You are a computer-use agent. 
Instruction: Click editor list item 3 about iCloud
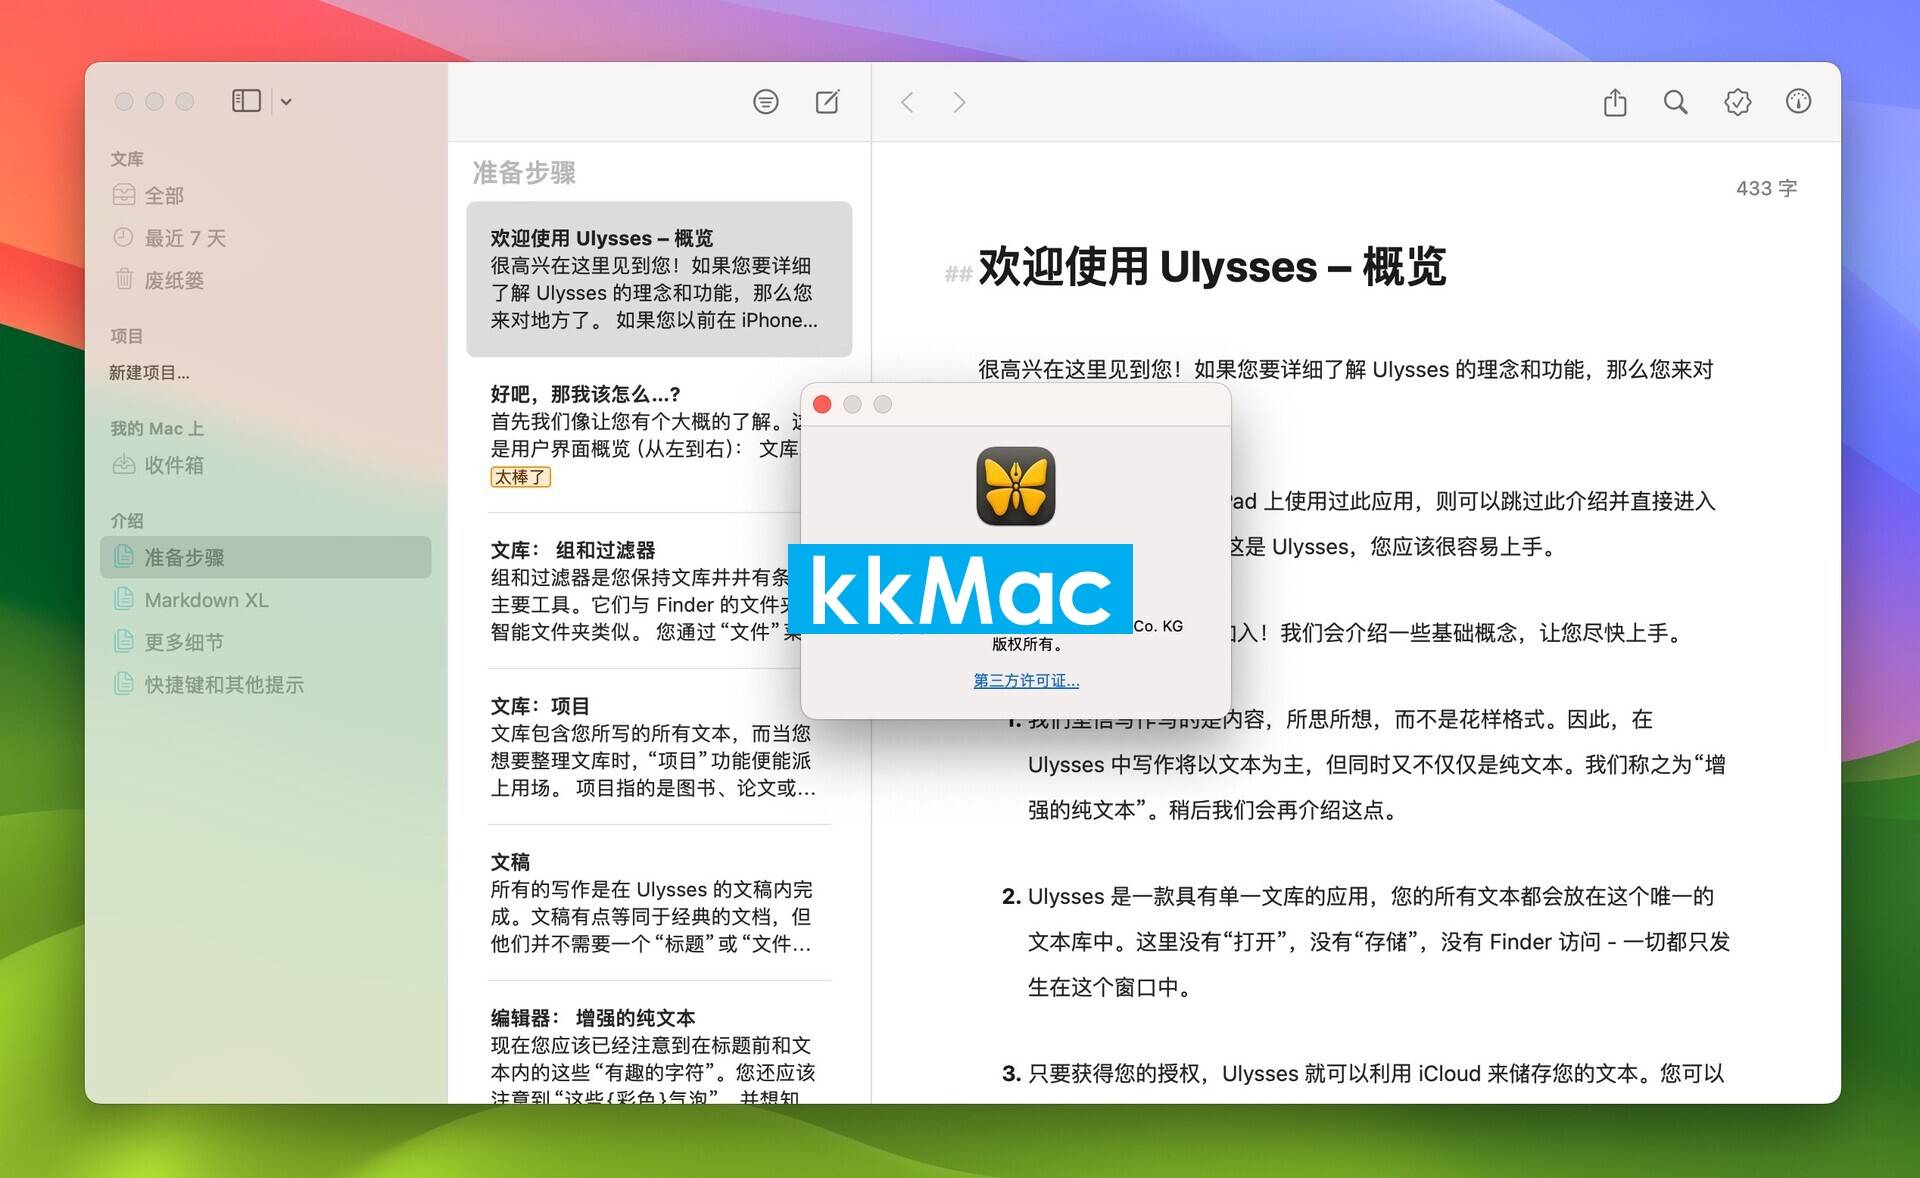pyautogui.click(x=1363, y=1073)
